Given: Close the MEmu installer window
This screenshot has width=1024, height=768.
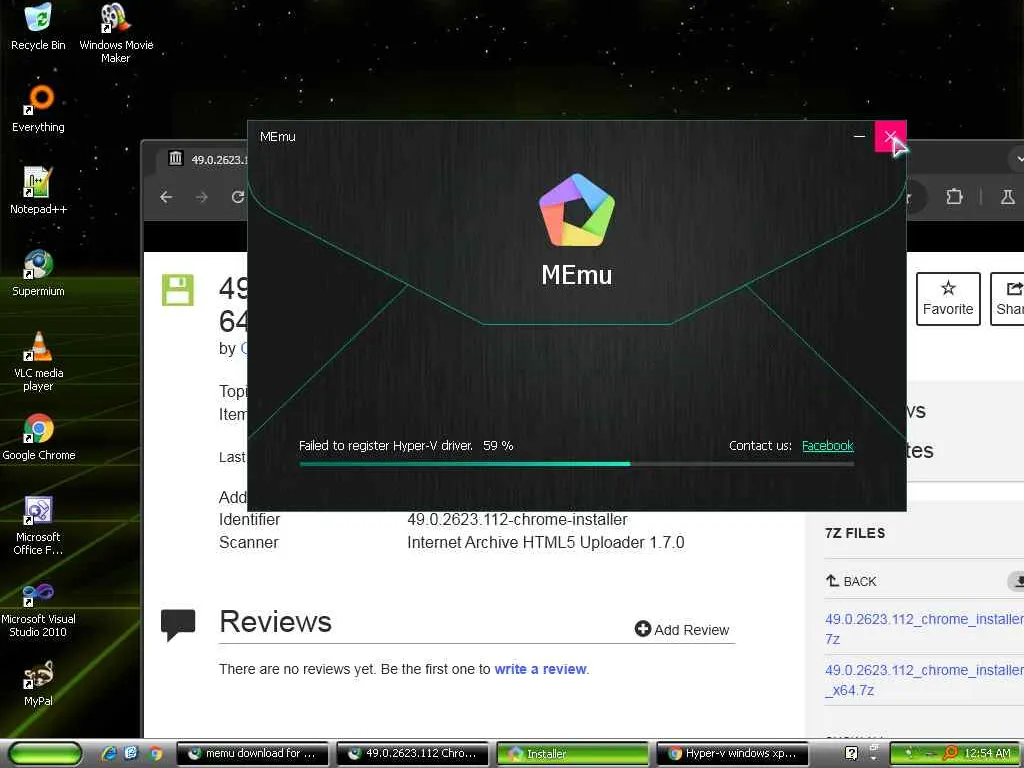Looking at the screenshot, I should (x=891, y=136).
